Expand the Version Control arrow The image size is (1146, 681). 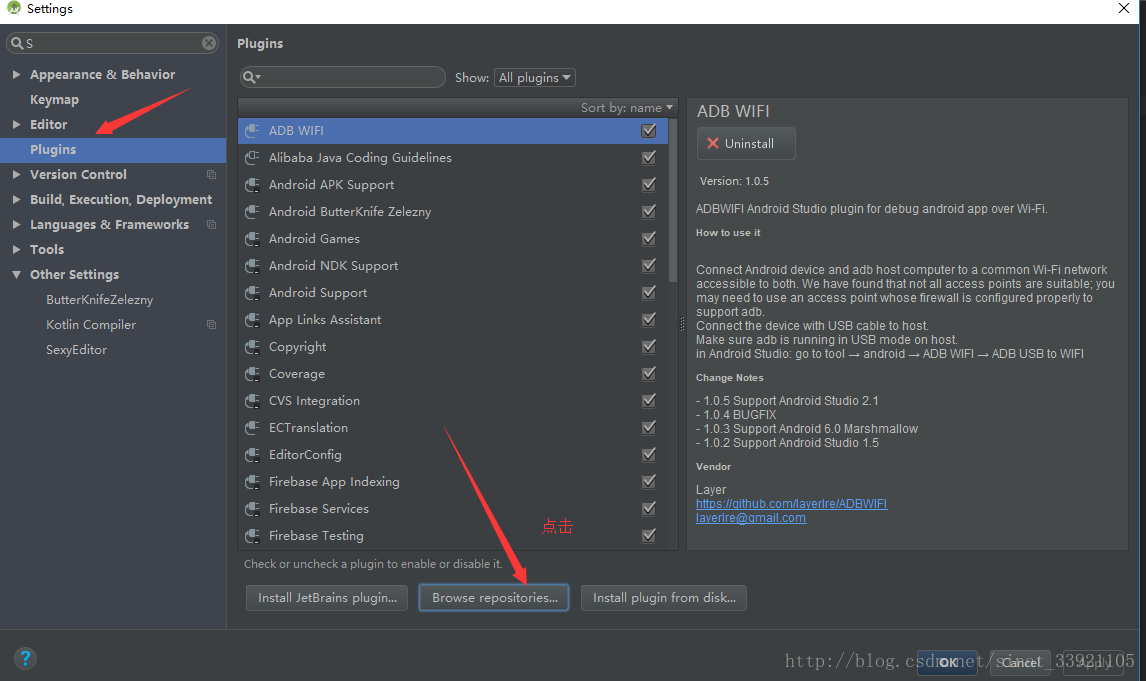[16, 175]
